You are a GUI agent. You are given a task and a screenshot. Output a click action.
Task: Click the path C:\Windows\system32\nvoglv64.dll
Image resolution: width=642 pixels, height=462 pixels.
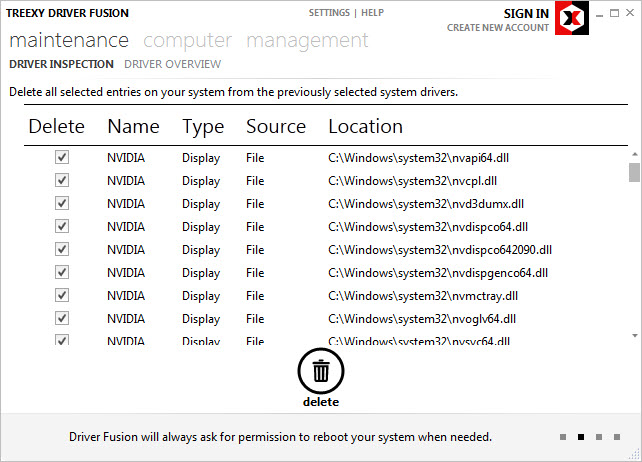422,319
